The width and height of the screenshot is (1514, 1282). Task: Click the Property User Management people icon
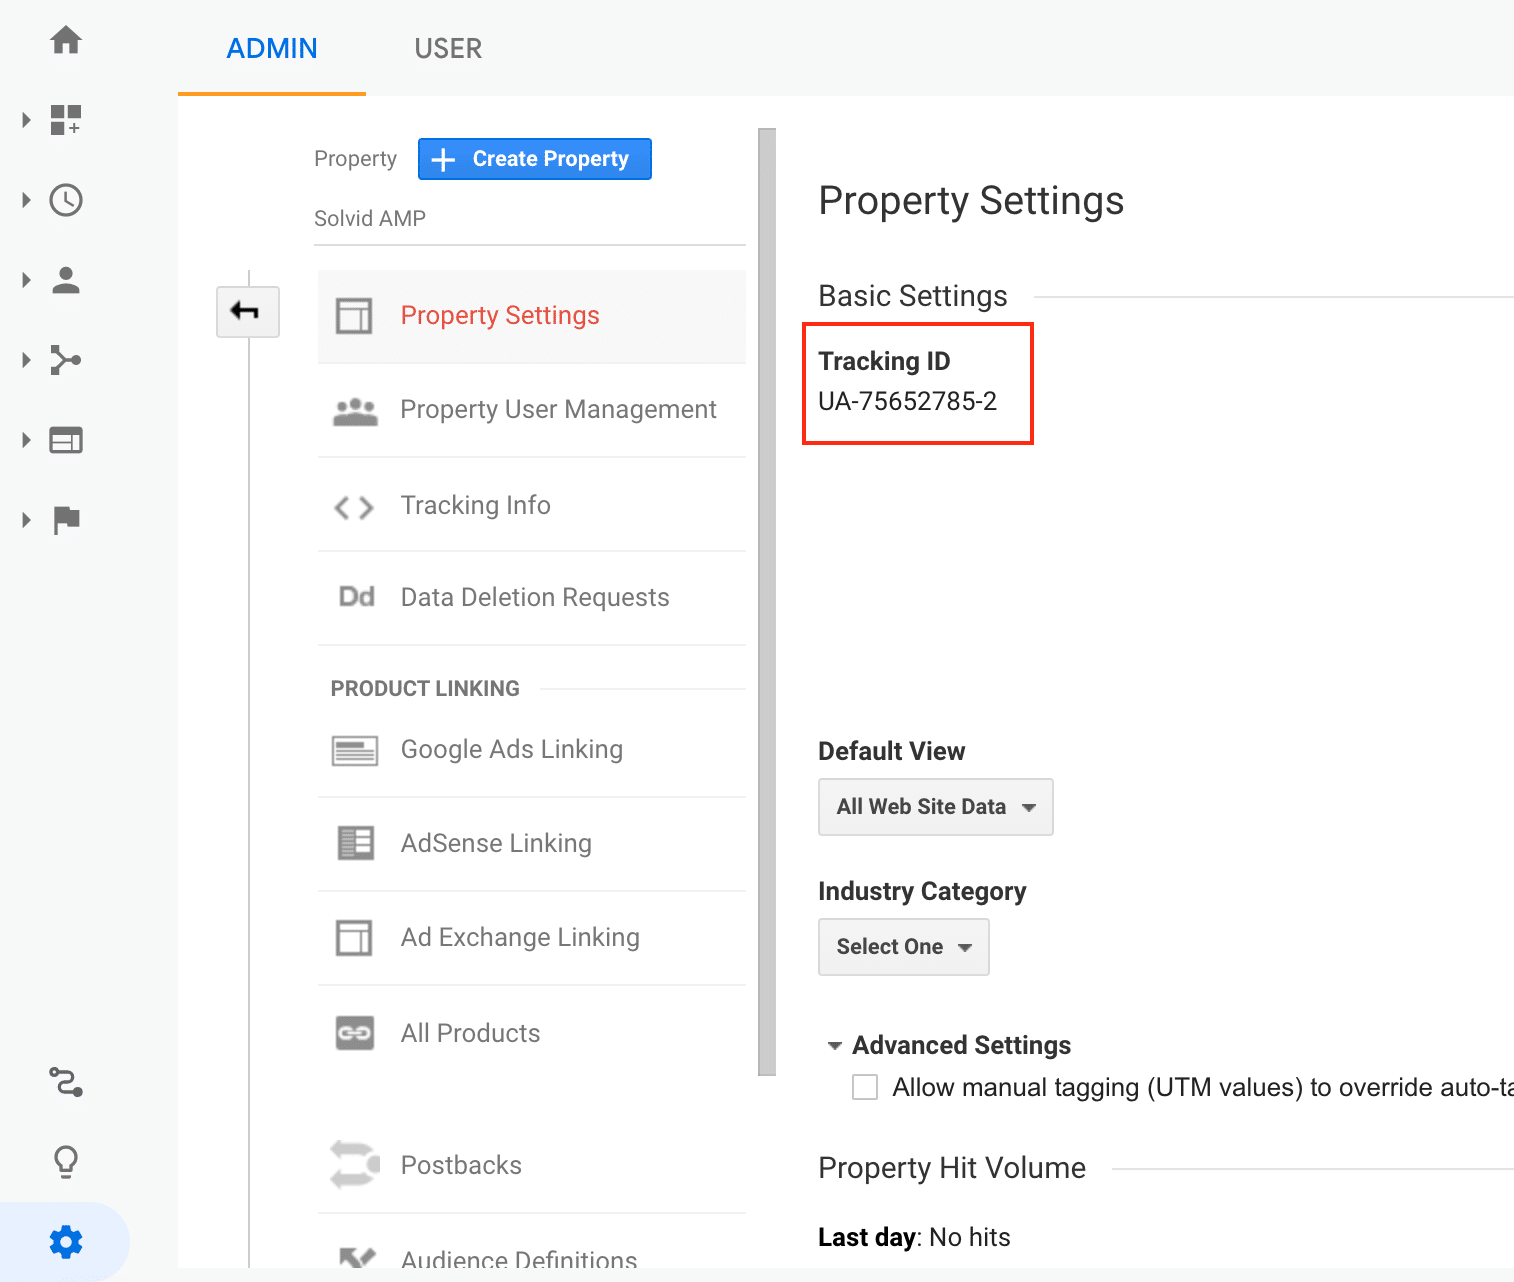coord(355,411)
